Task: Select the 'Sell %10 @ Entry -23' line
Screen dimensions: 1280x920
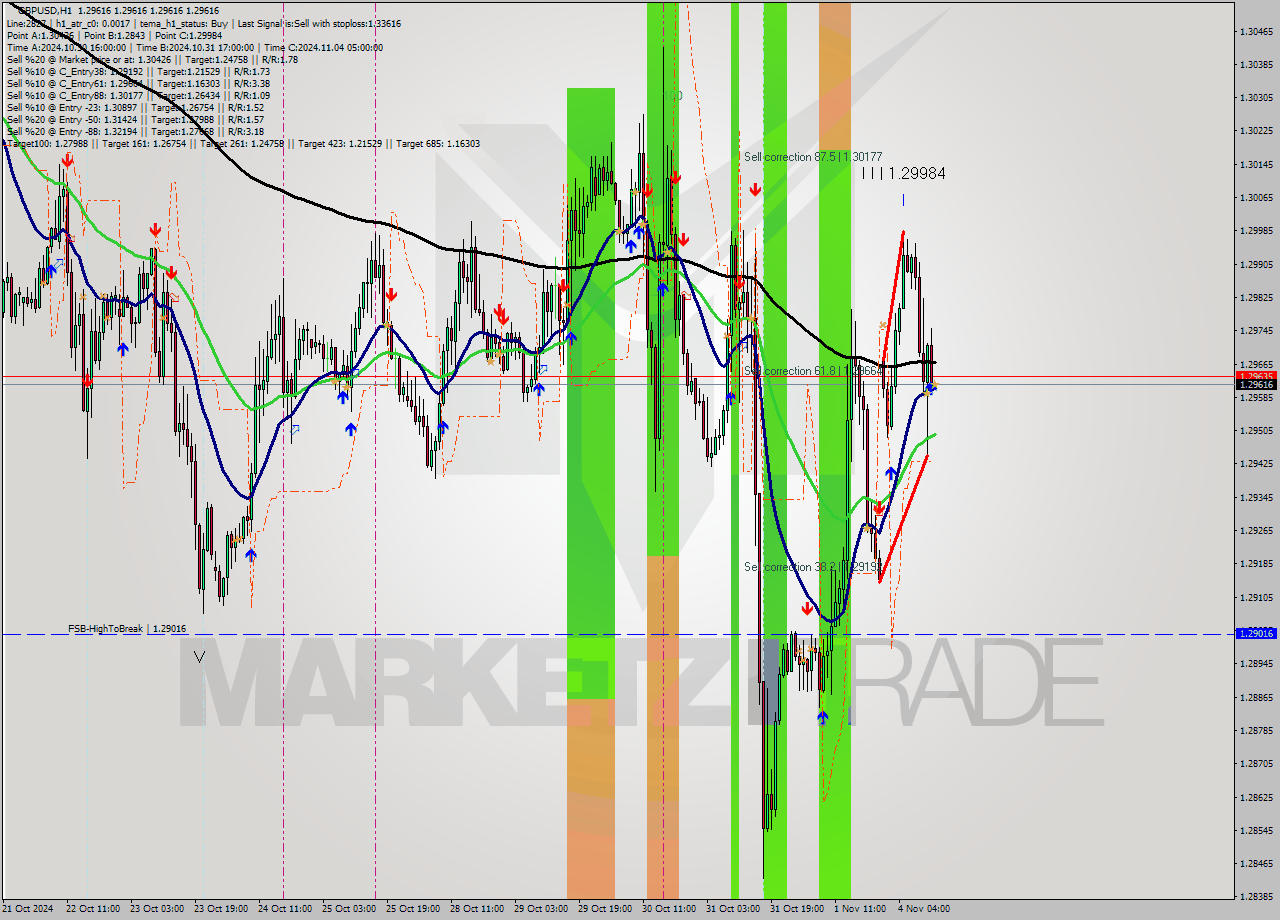Action: [135, 107]
